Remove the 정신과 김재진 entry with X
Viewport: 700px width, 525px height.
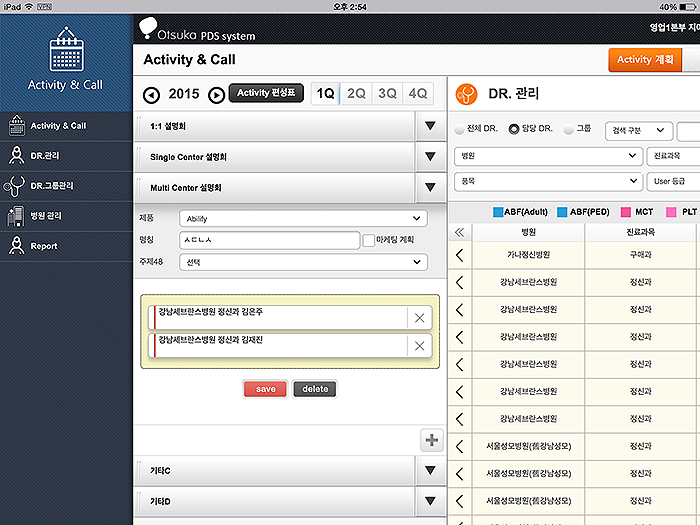tap(419, 346)
